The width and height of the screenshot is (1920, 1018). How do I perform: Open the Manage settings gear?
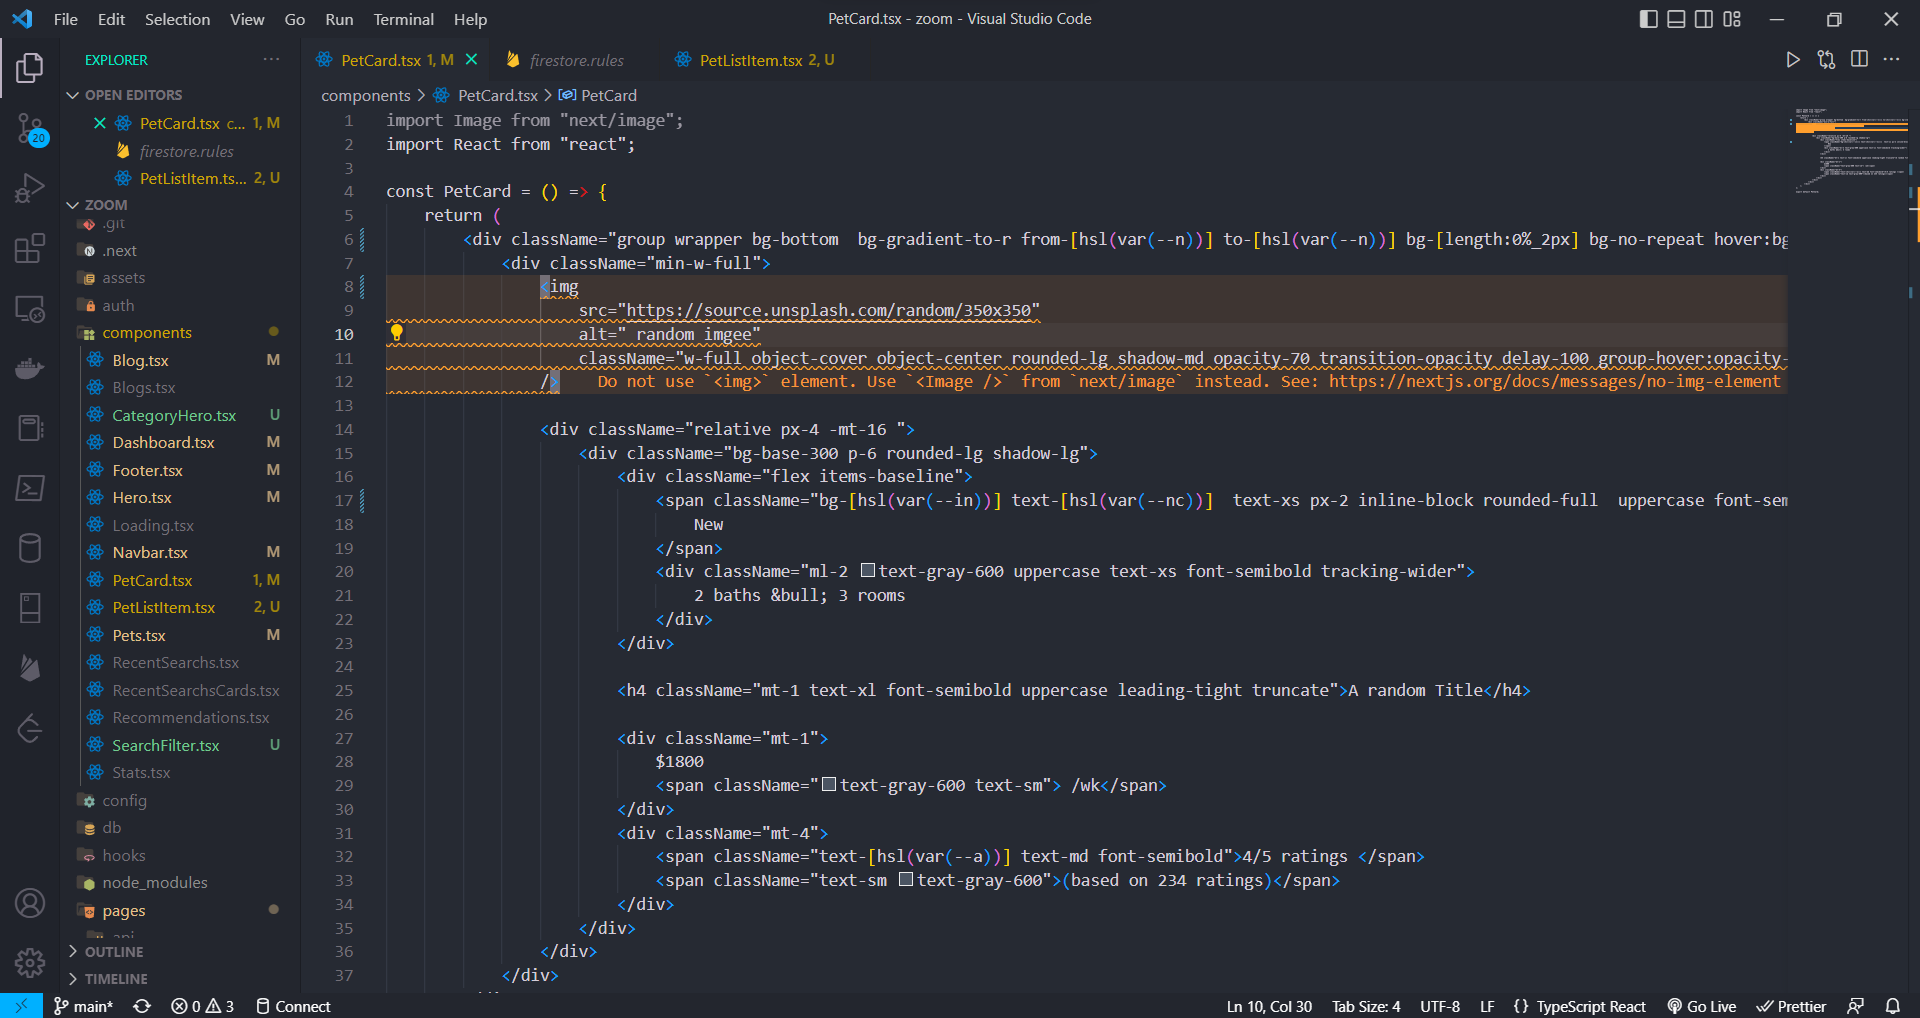tap(30, 963)
